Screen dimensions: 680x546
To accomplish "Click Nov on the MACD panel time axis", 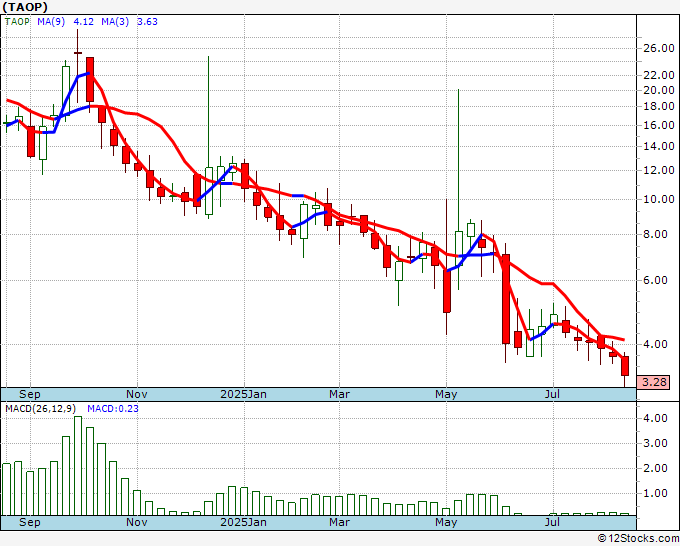I will point(137,522).
